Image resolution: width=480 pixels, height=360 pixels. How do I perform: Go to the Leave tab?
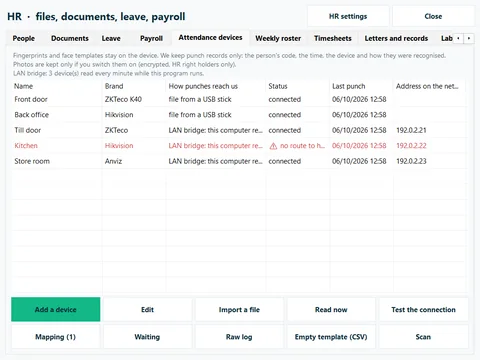point(111,38)
